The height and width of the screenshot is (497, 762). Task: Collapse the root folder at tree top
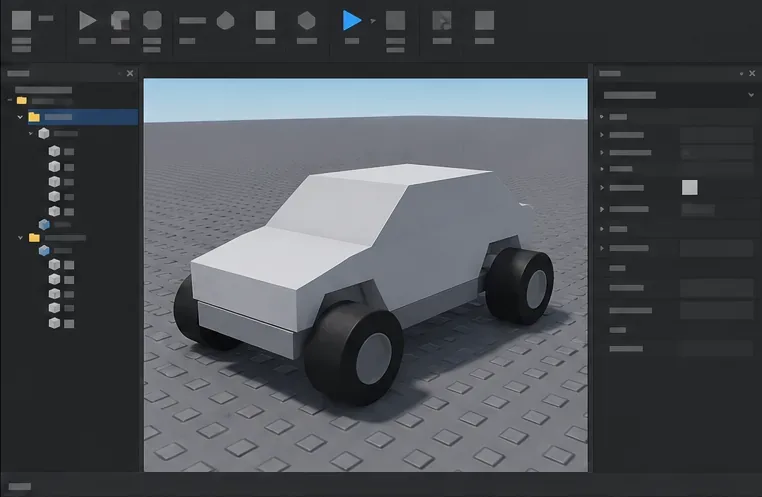click(x=9, y=101)
